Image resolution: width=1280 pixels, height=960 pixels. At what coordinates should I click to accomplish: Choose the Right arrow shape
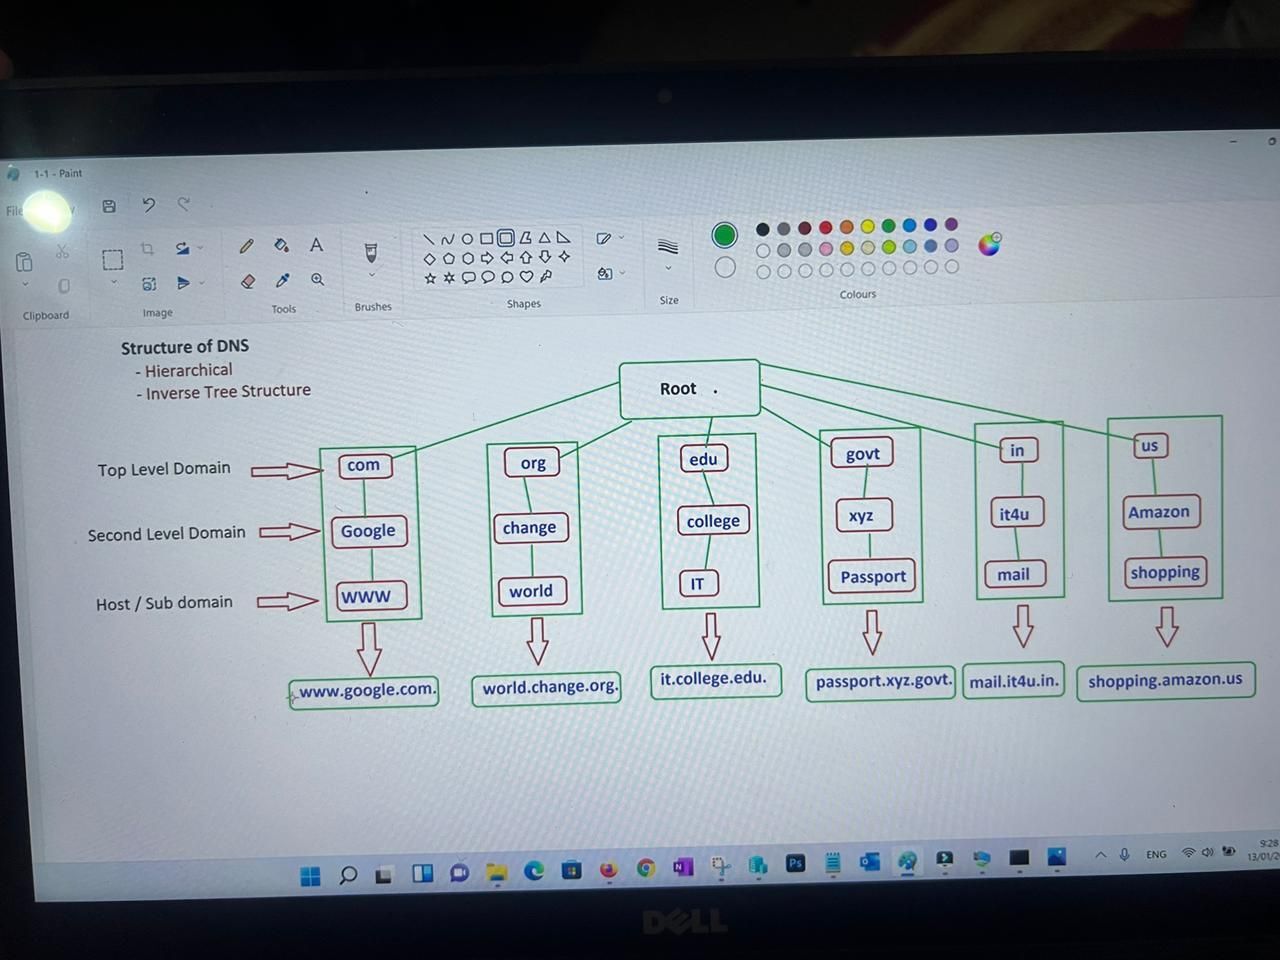(487, 258)
